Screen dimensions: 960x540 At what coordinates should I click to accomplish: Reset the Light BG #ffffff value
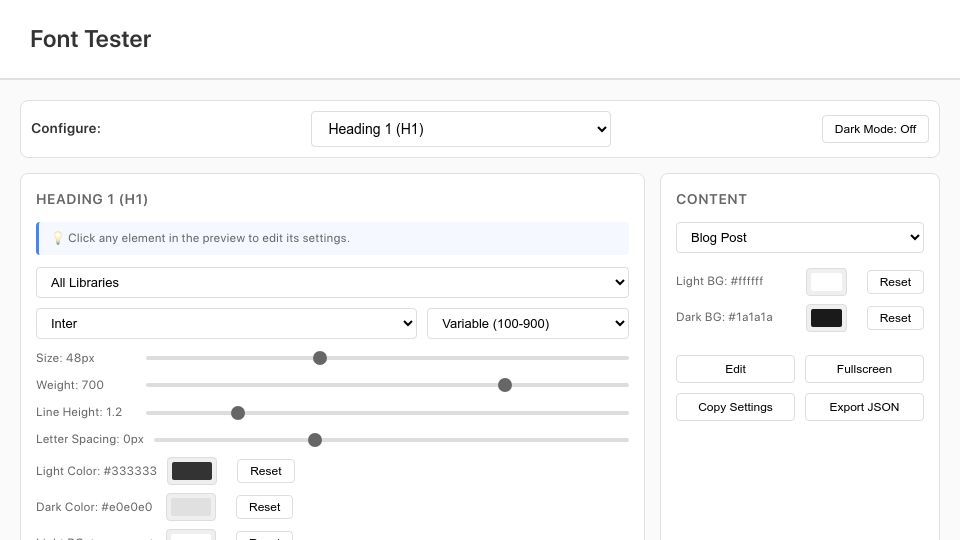(895, 282)
